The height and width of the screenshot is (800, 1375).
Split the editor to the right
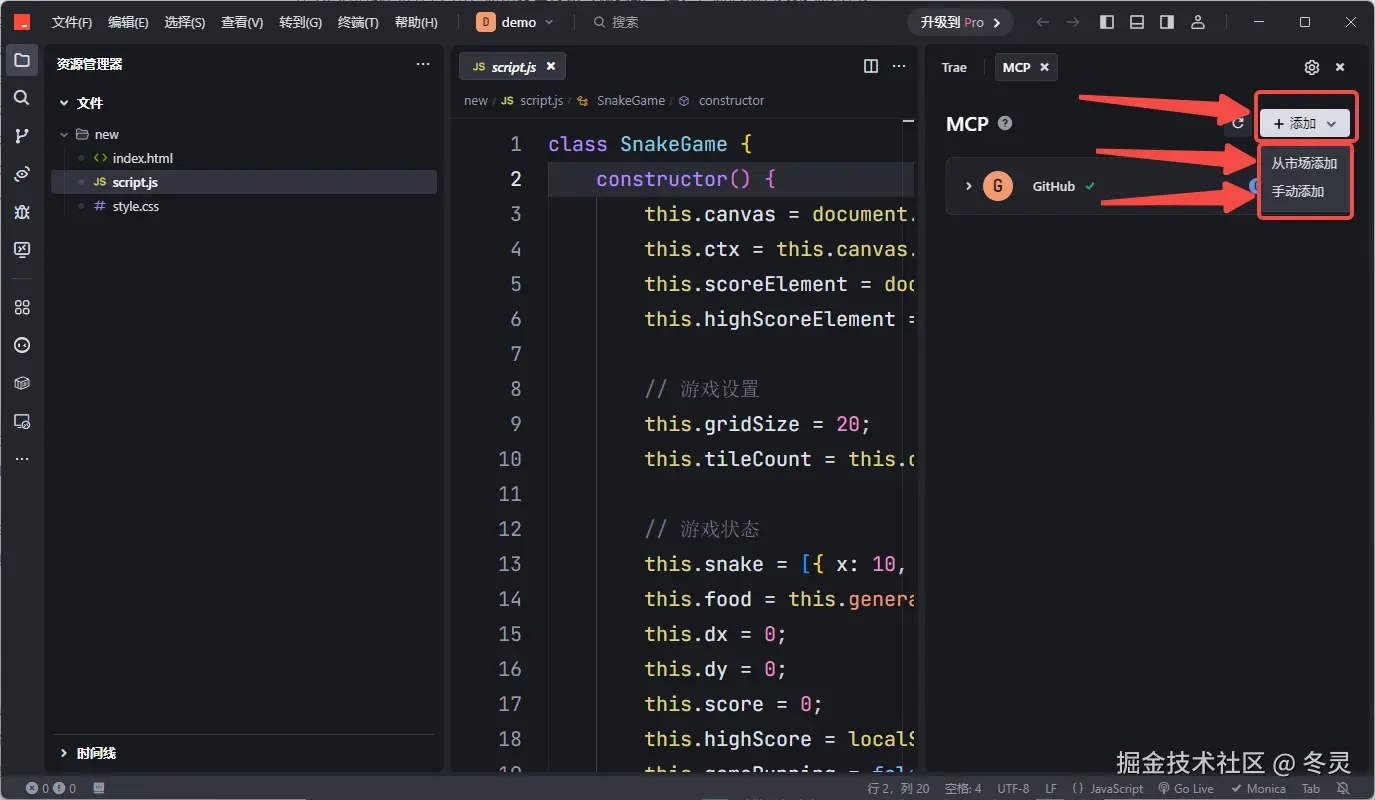tap(871, 66)
